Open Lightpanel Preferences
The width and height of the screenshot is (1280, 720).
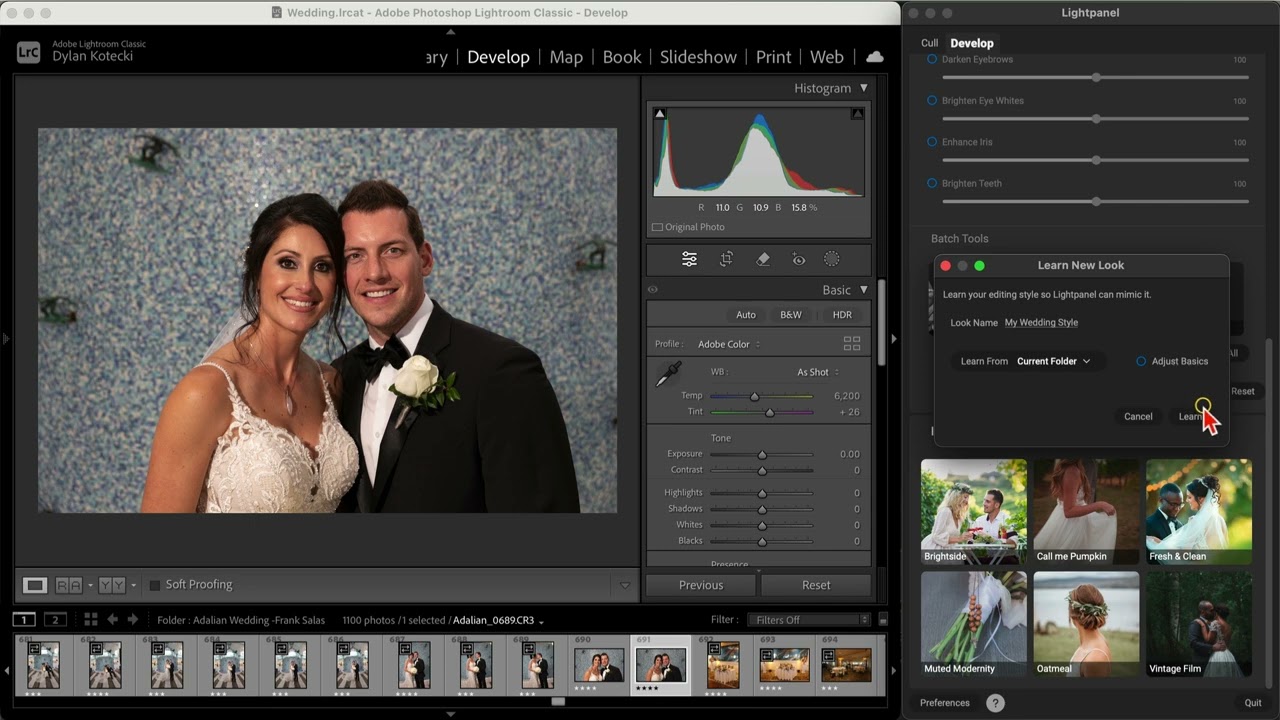tap(945, 703)
